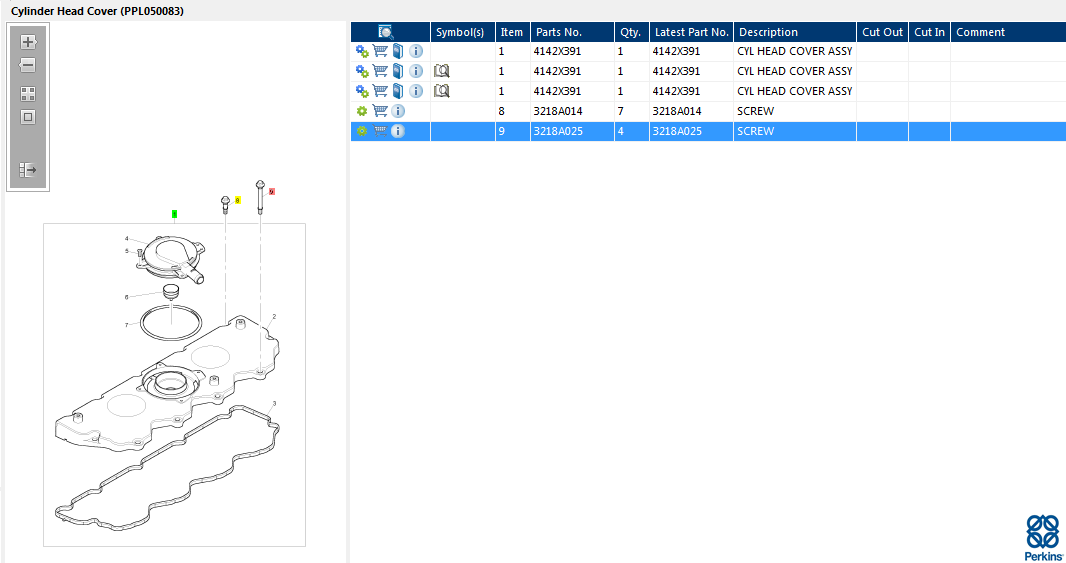This screenshot has height=563, width=1066.
Task: Select 3218A014 in Latest Part No. column
Action: pos(676,111)
